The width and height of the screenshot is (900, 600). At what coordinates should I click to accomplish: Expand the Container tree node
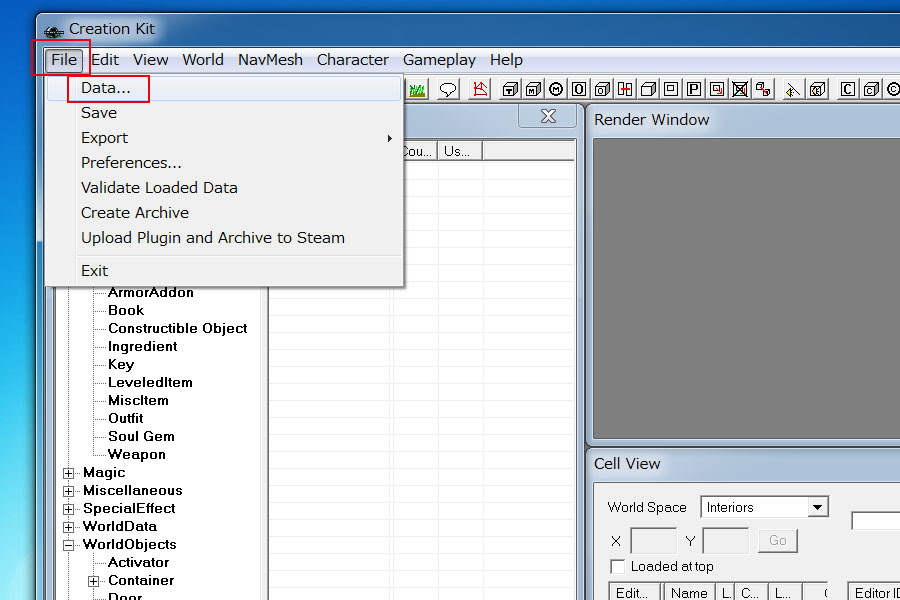pos(94,581)
